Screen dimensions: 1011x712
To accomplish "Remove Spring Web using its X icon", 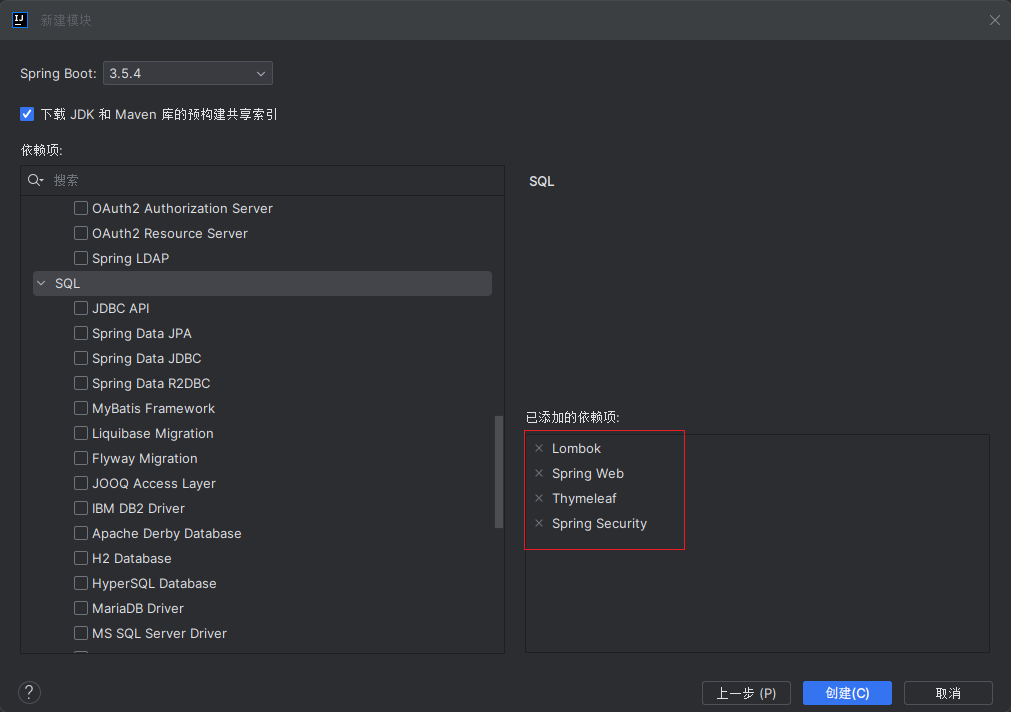I will tap(539, 473).
